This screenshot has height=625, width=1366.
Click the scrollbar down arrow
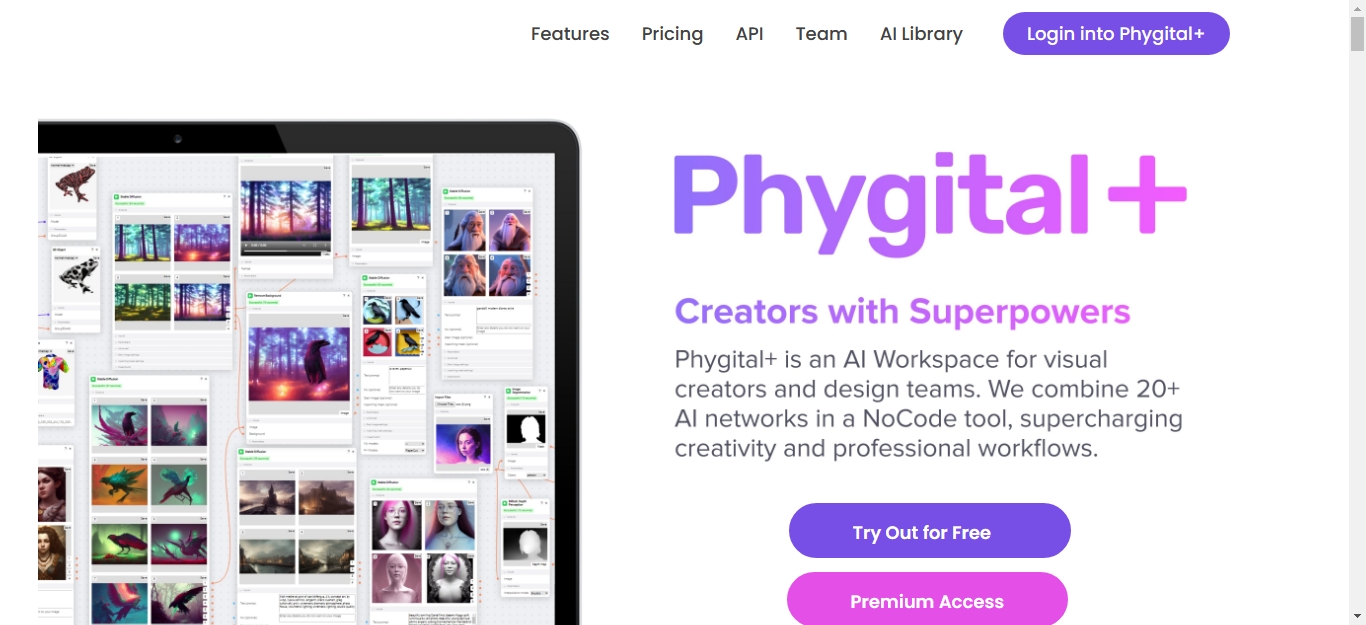[1357, 616]
